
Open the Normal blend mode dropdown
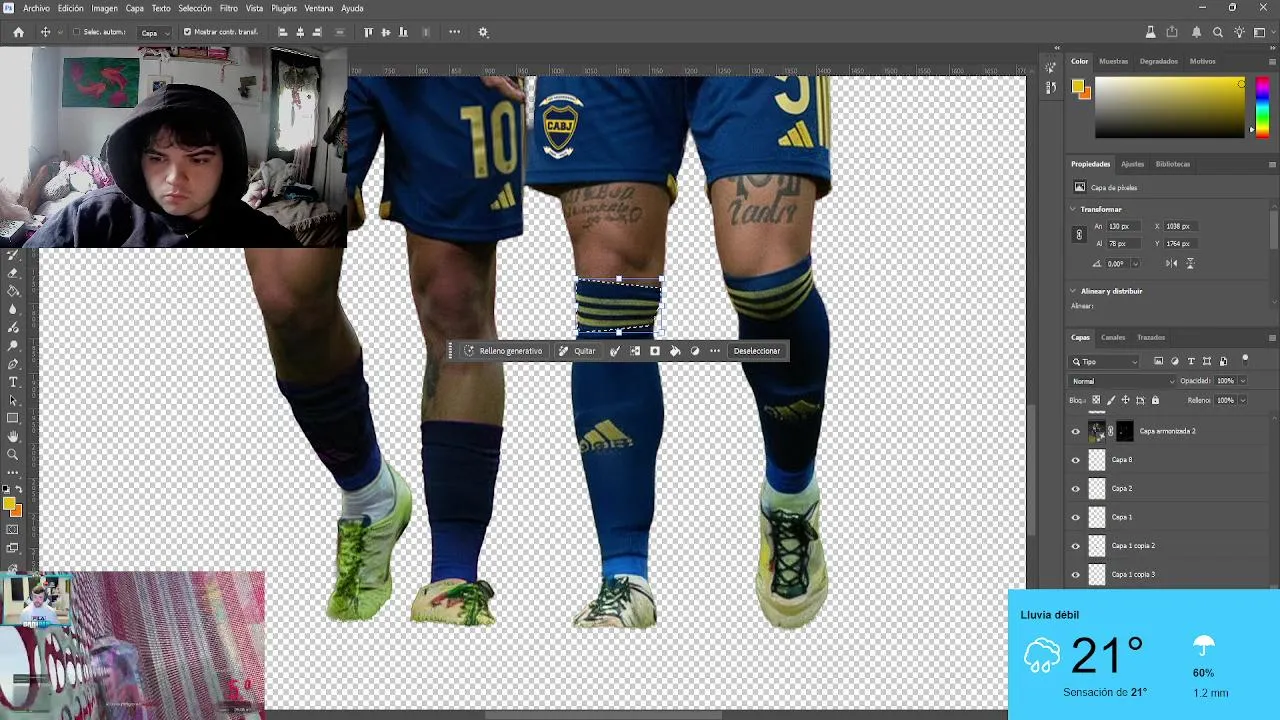click(x=1123, y=381)
